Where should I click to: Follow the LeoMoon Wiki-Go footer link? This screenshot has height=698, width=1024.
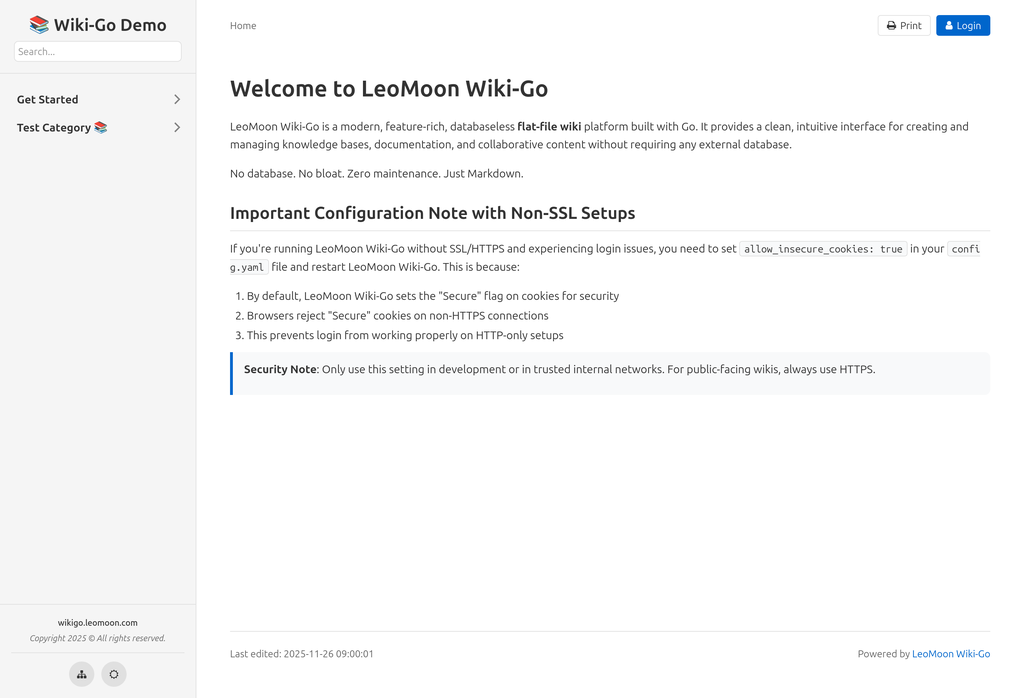(x=950, y=654)
